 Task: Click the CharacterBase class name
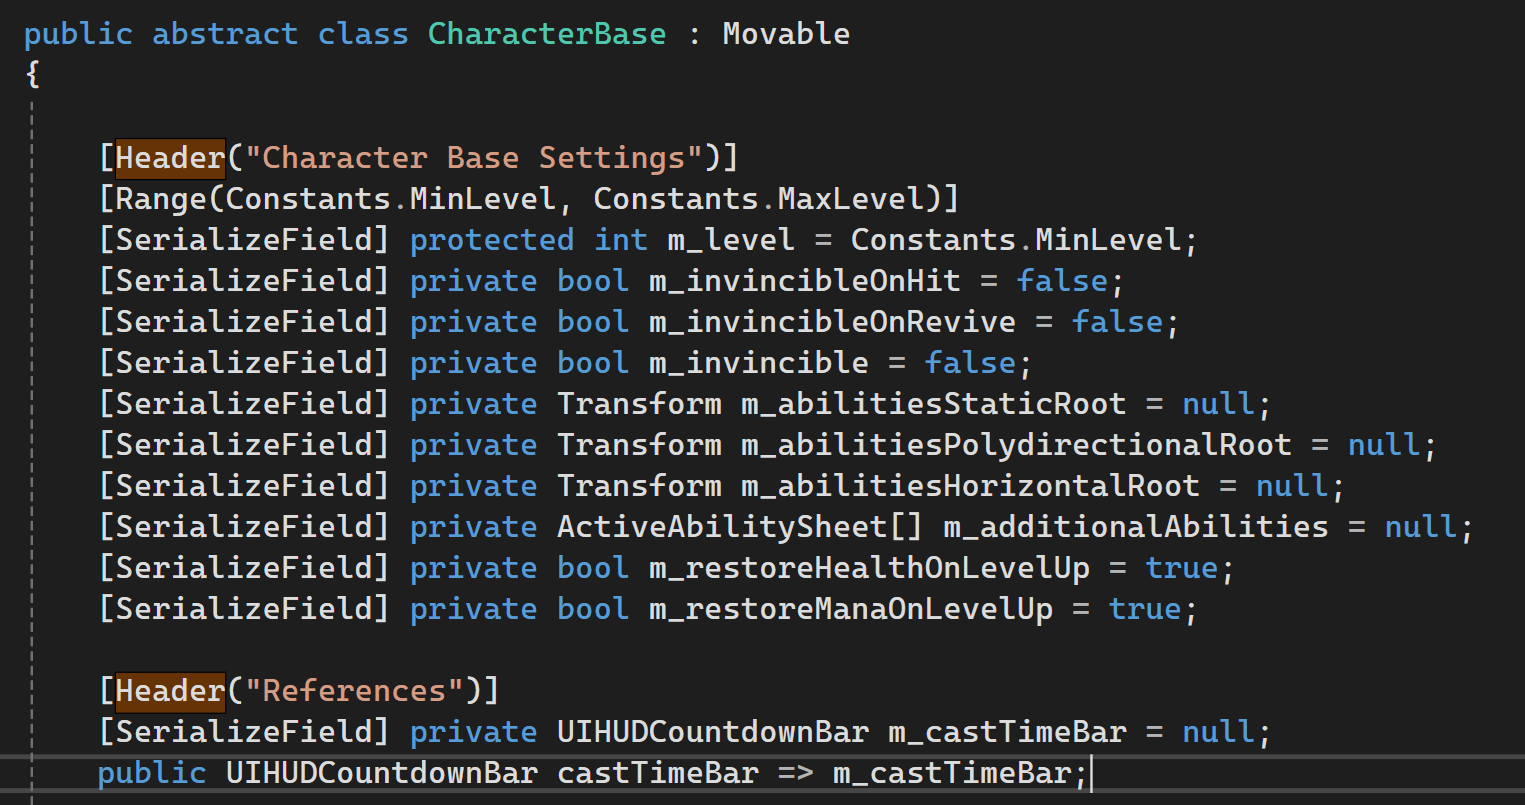pyautogui.click(x=546, y=34)
